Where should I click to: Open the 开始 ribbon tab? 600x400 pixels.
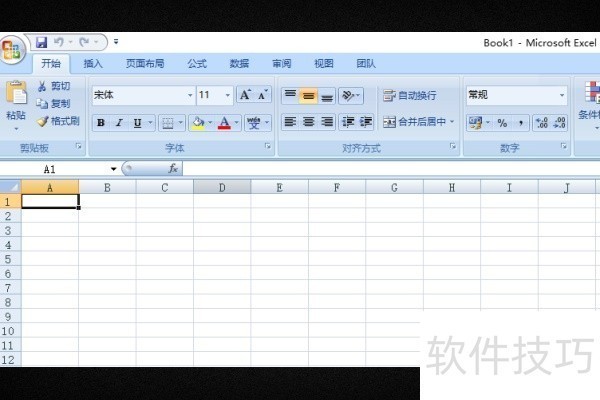point(51,64)
